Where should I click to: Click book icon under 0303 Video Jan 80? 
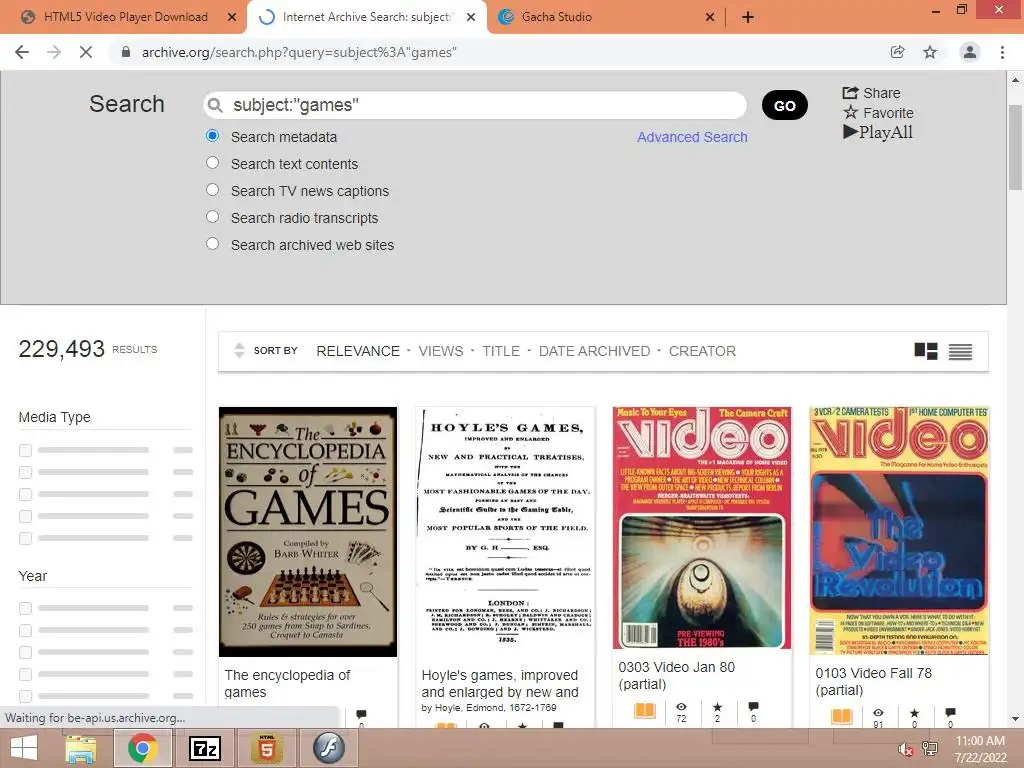645,710
